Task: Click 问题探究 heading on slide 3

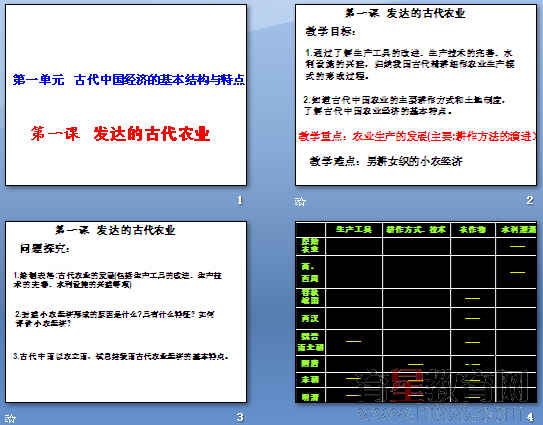Action: pyautogui.click(x=45, y=248)
